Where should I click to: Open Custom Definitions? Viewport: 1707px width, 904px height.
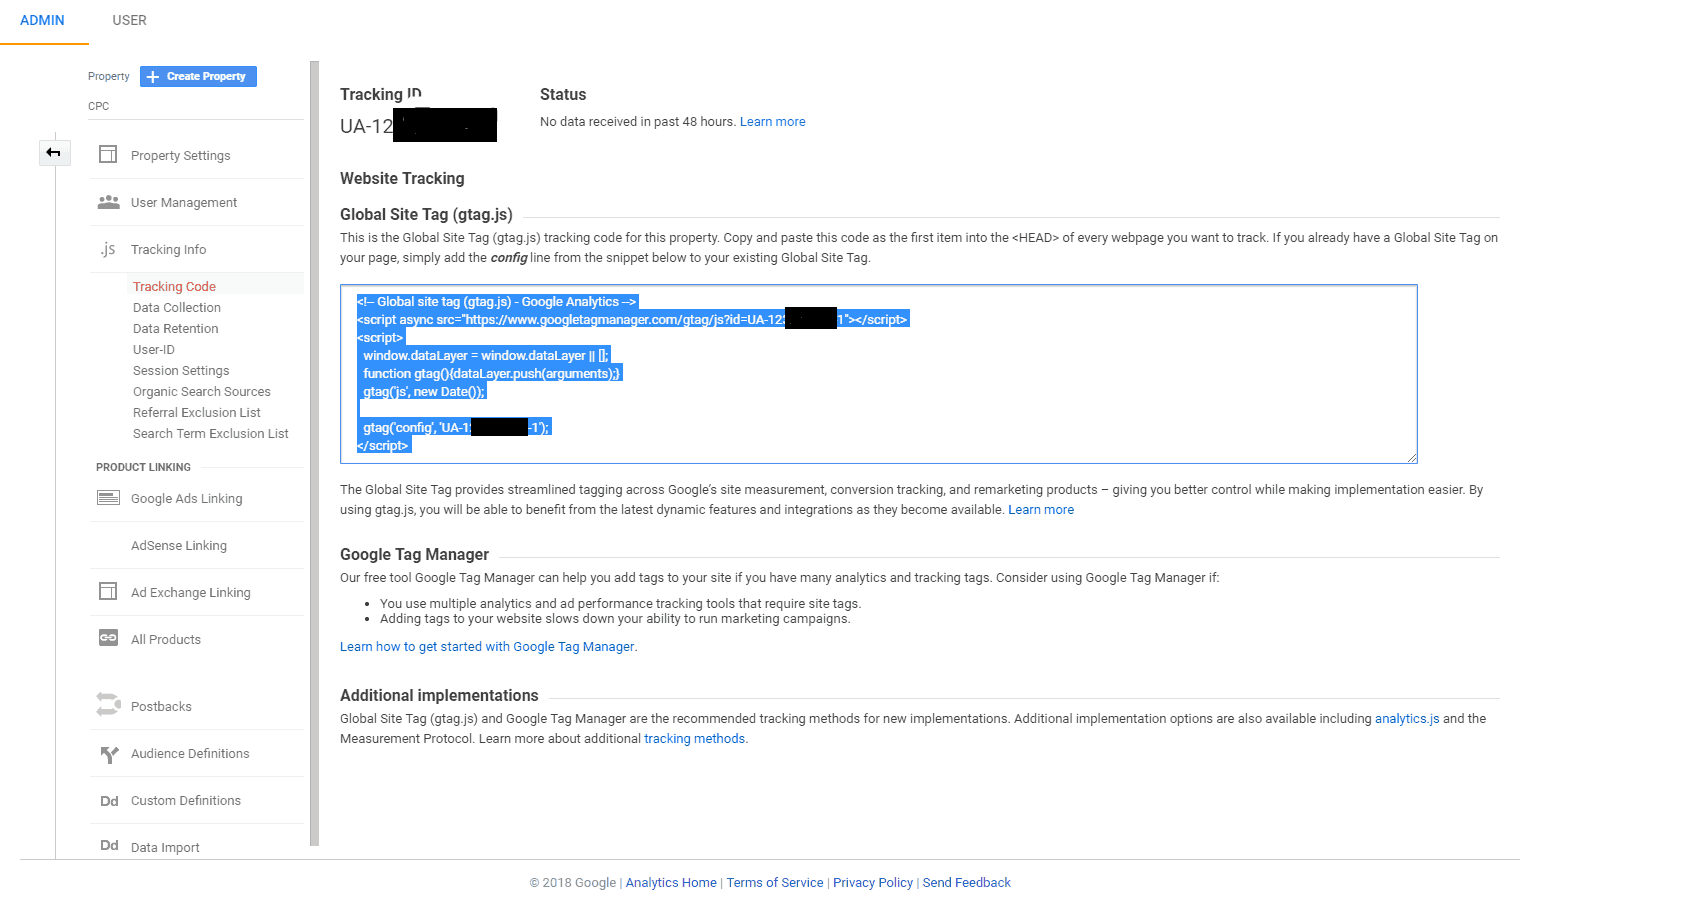(x=186, y=801)
